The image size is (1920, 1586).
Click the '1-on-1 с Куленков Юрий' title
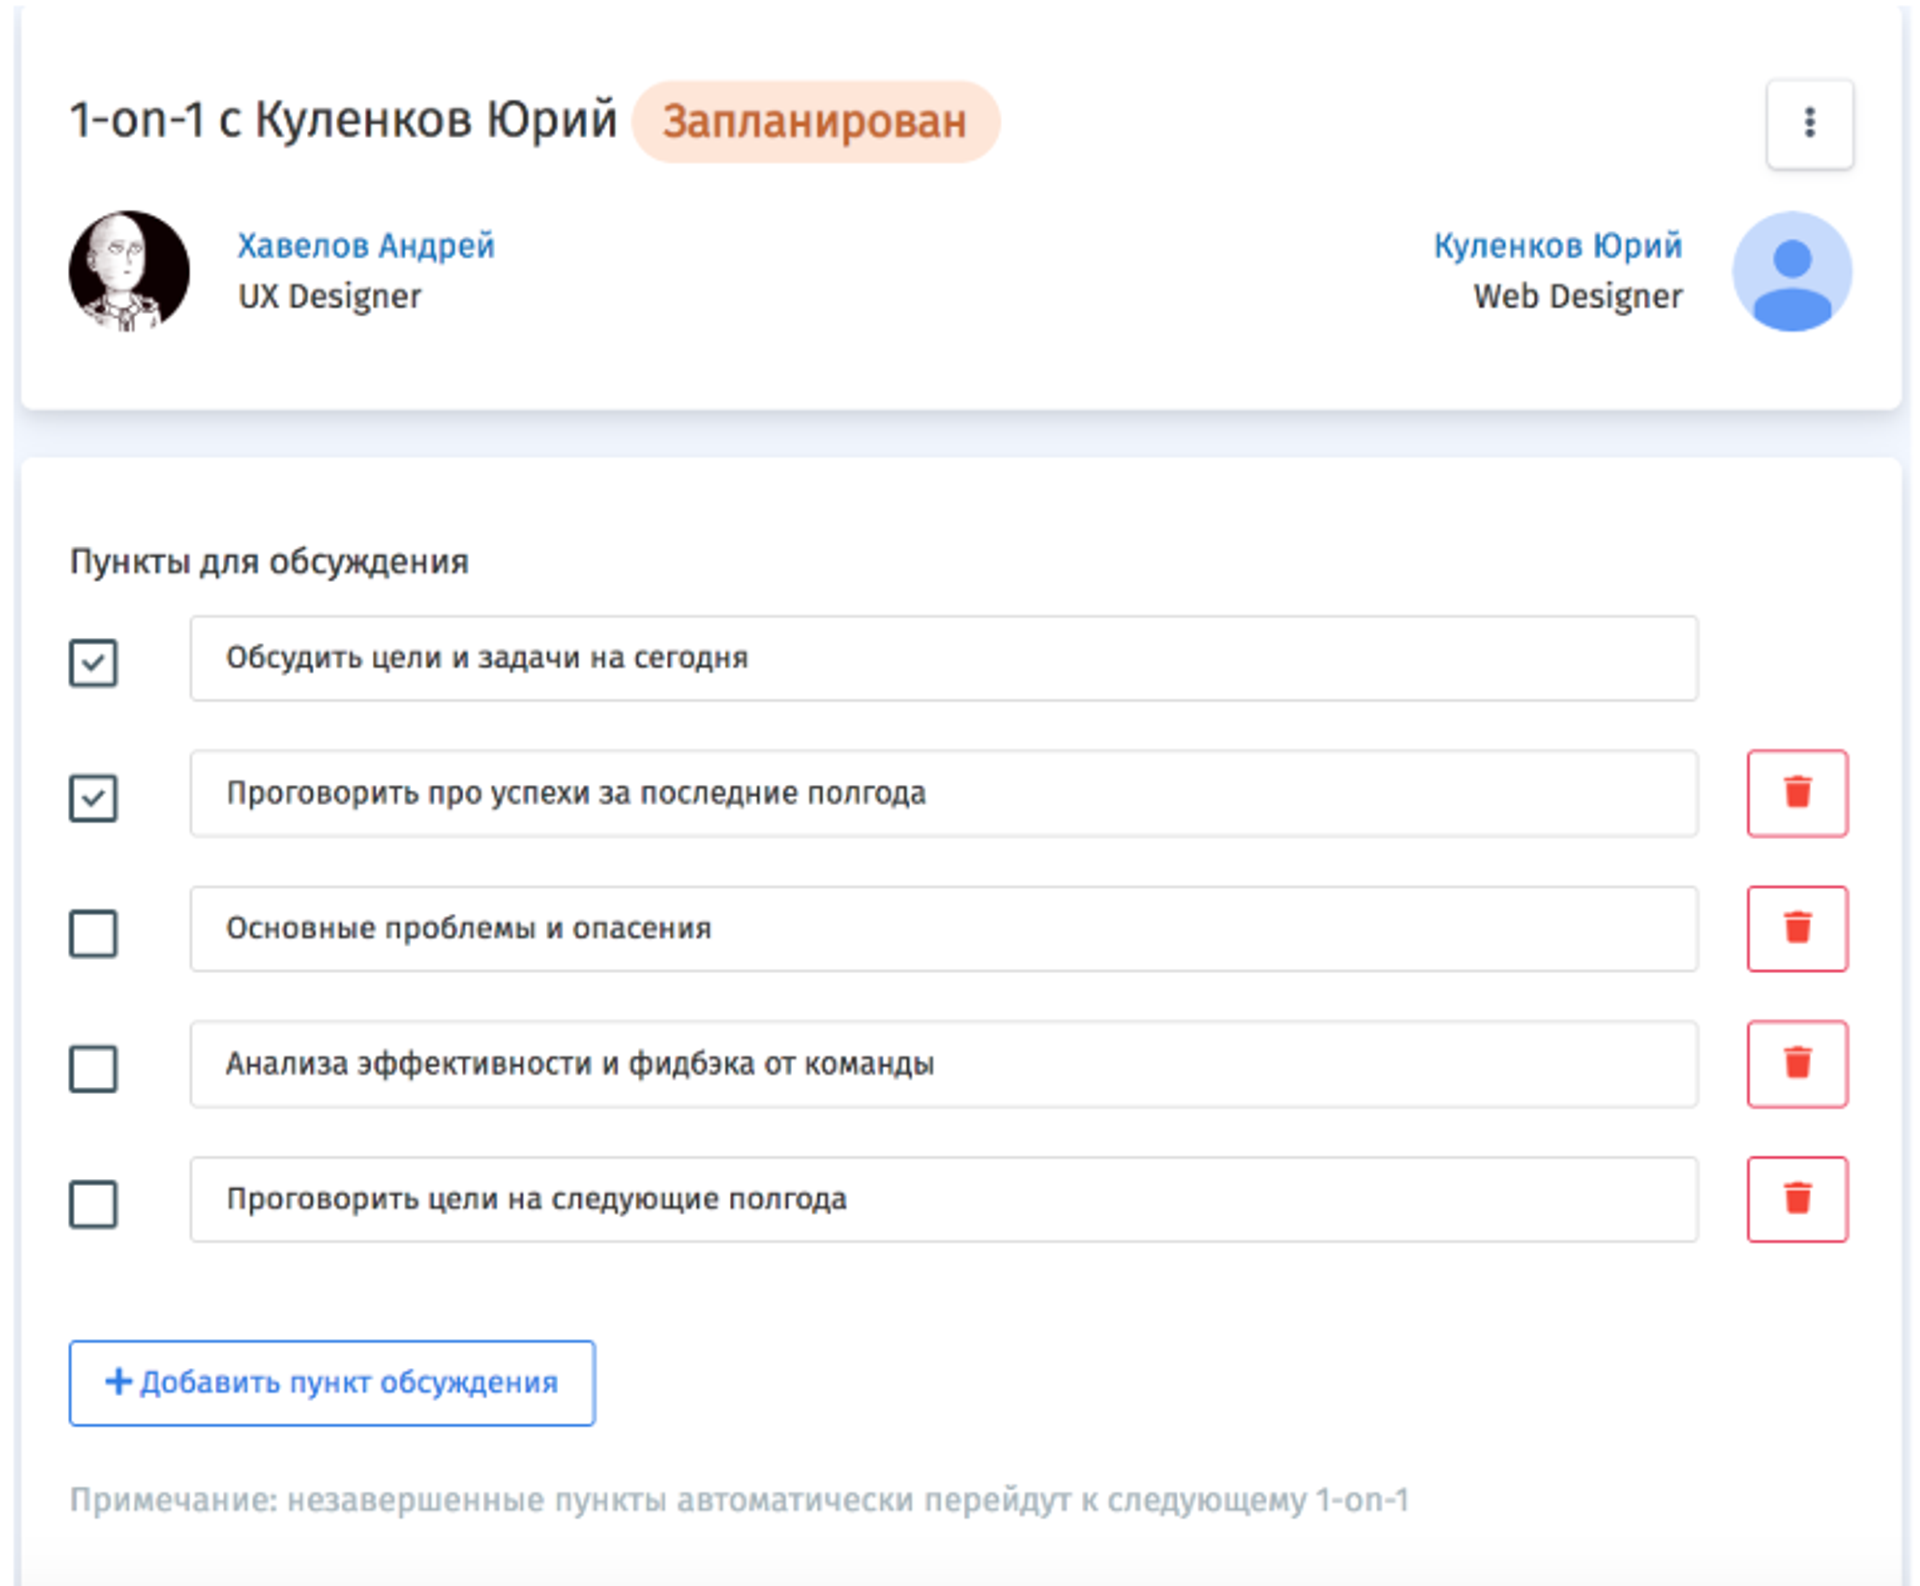point(344,120)
